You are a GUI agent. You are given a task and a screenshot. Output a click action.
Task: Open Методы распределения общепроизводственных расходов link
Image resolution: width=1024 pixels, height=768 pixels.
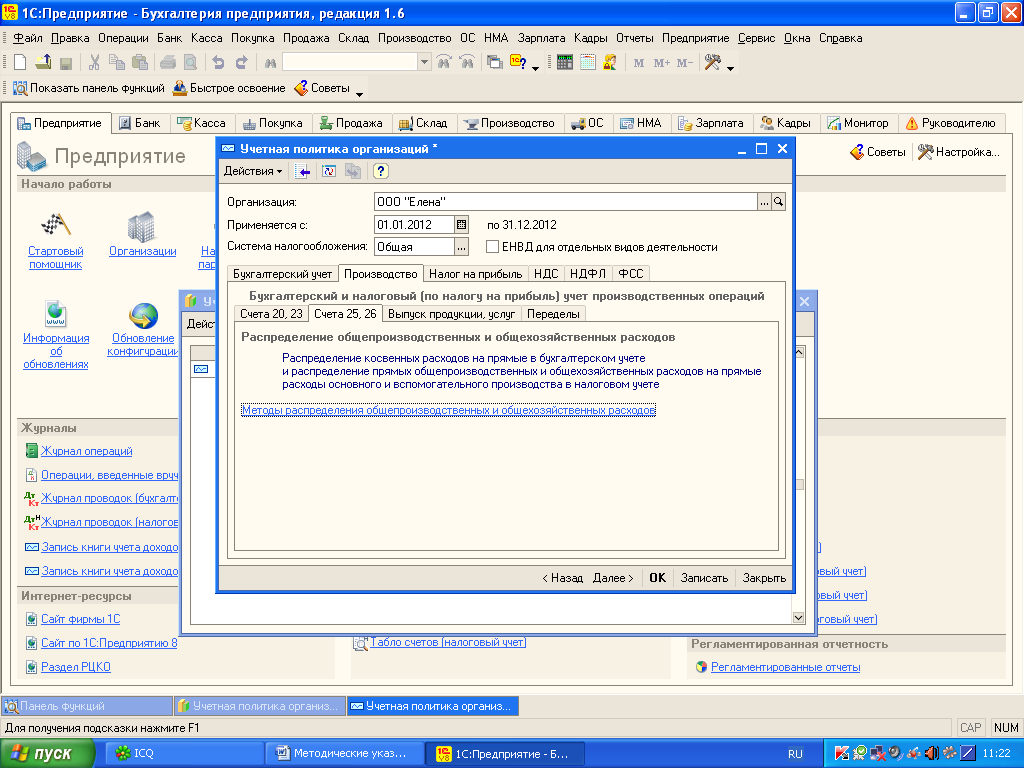click(x=448, y=410)
